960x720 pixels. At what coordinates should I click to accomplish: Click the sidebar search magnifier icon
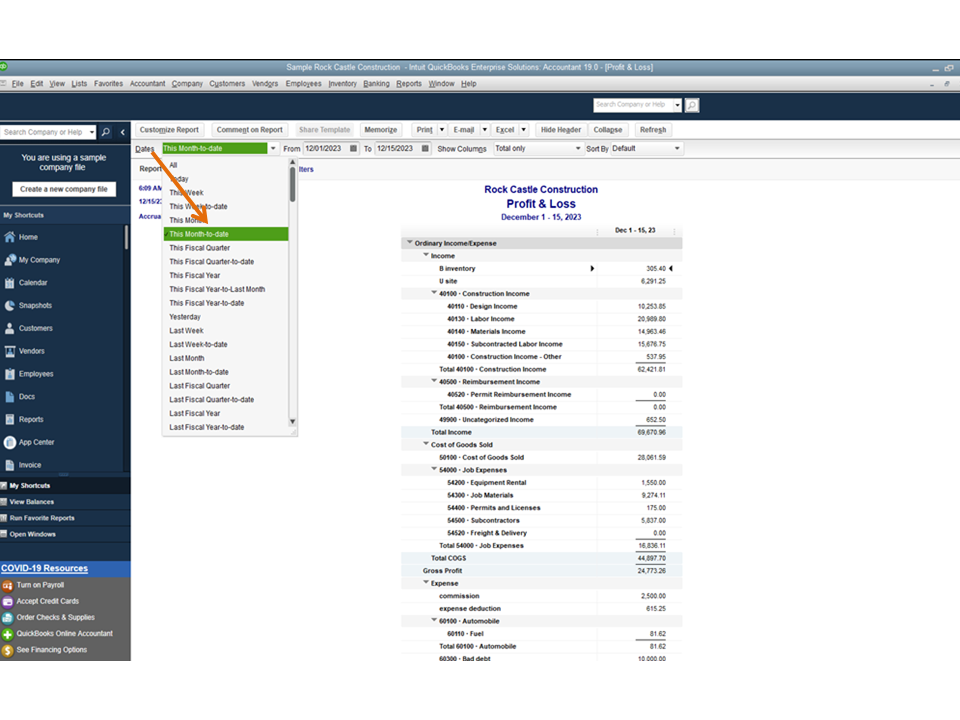[x=106, y=132]
